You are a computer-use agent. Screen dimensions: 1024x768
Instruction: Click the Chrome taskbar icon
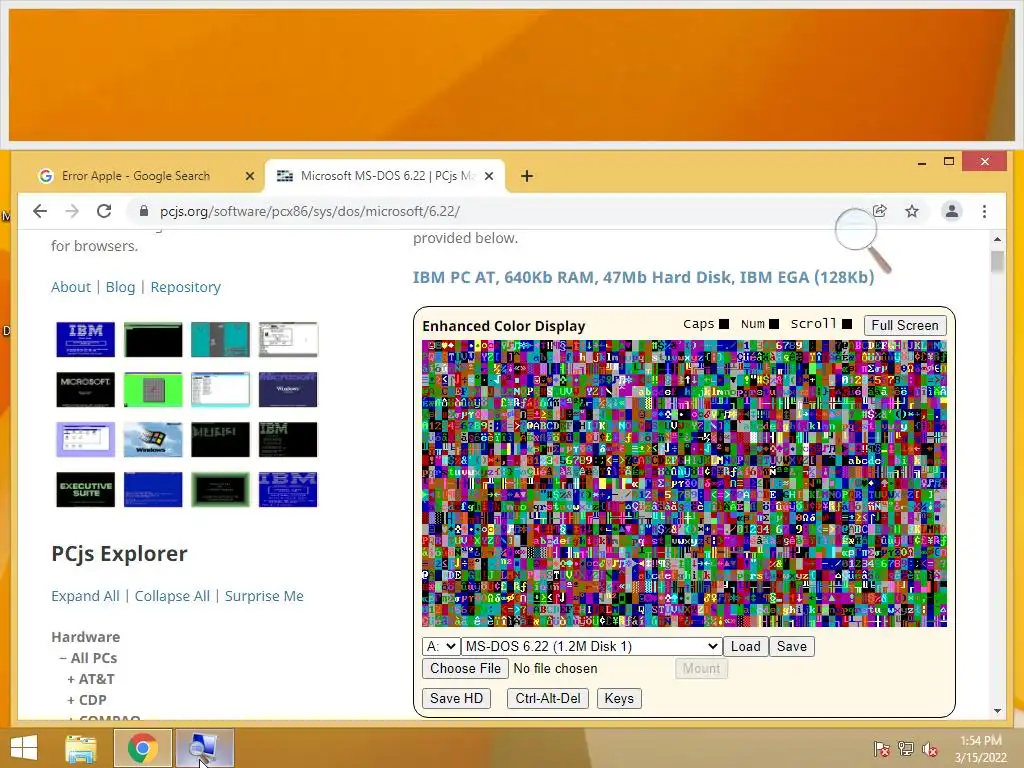pyautogui.click(x=142, y=748)
